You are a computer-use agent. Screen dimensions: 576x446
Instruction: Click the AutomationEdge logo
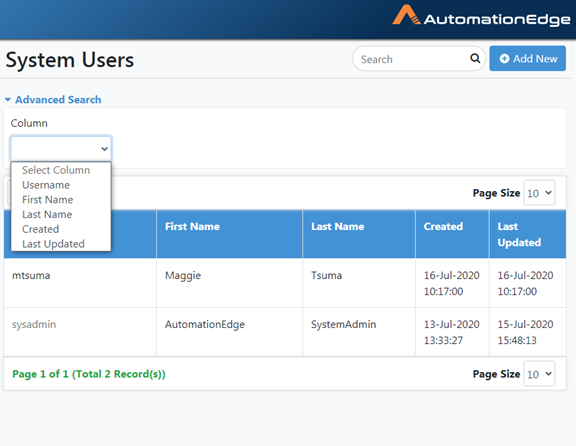click(x=481, y=16)
